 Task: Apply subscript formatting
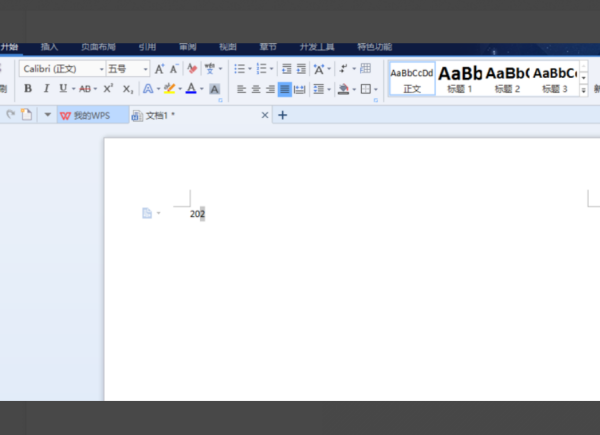point(127,89)
